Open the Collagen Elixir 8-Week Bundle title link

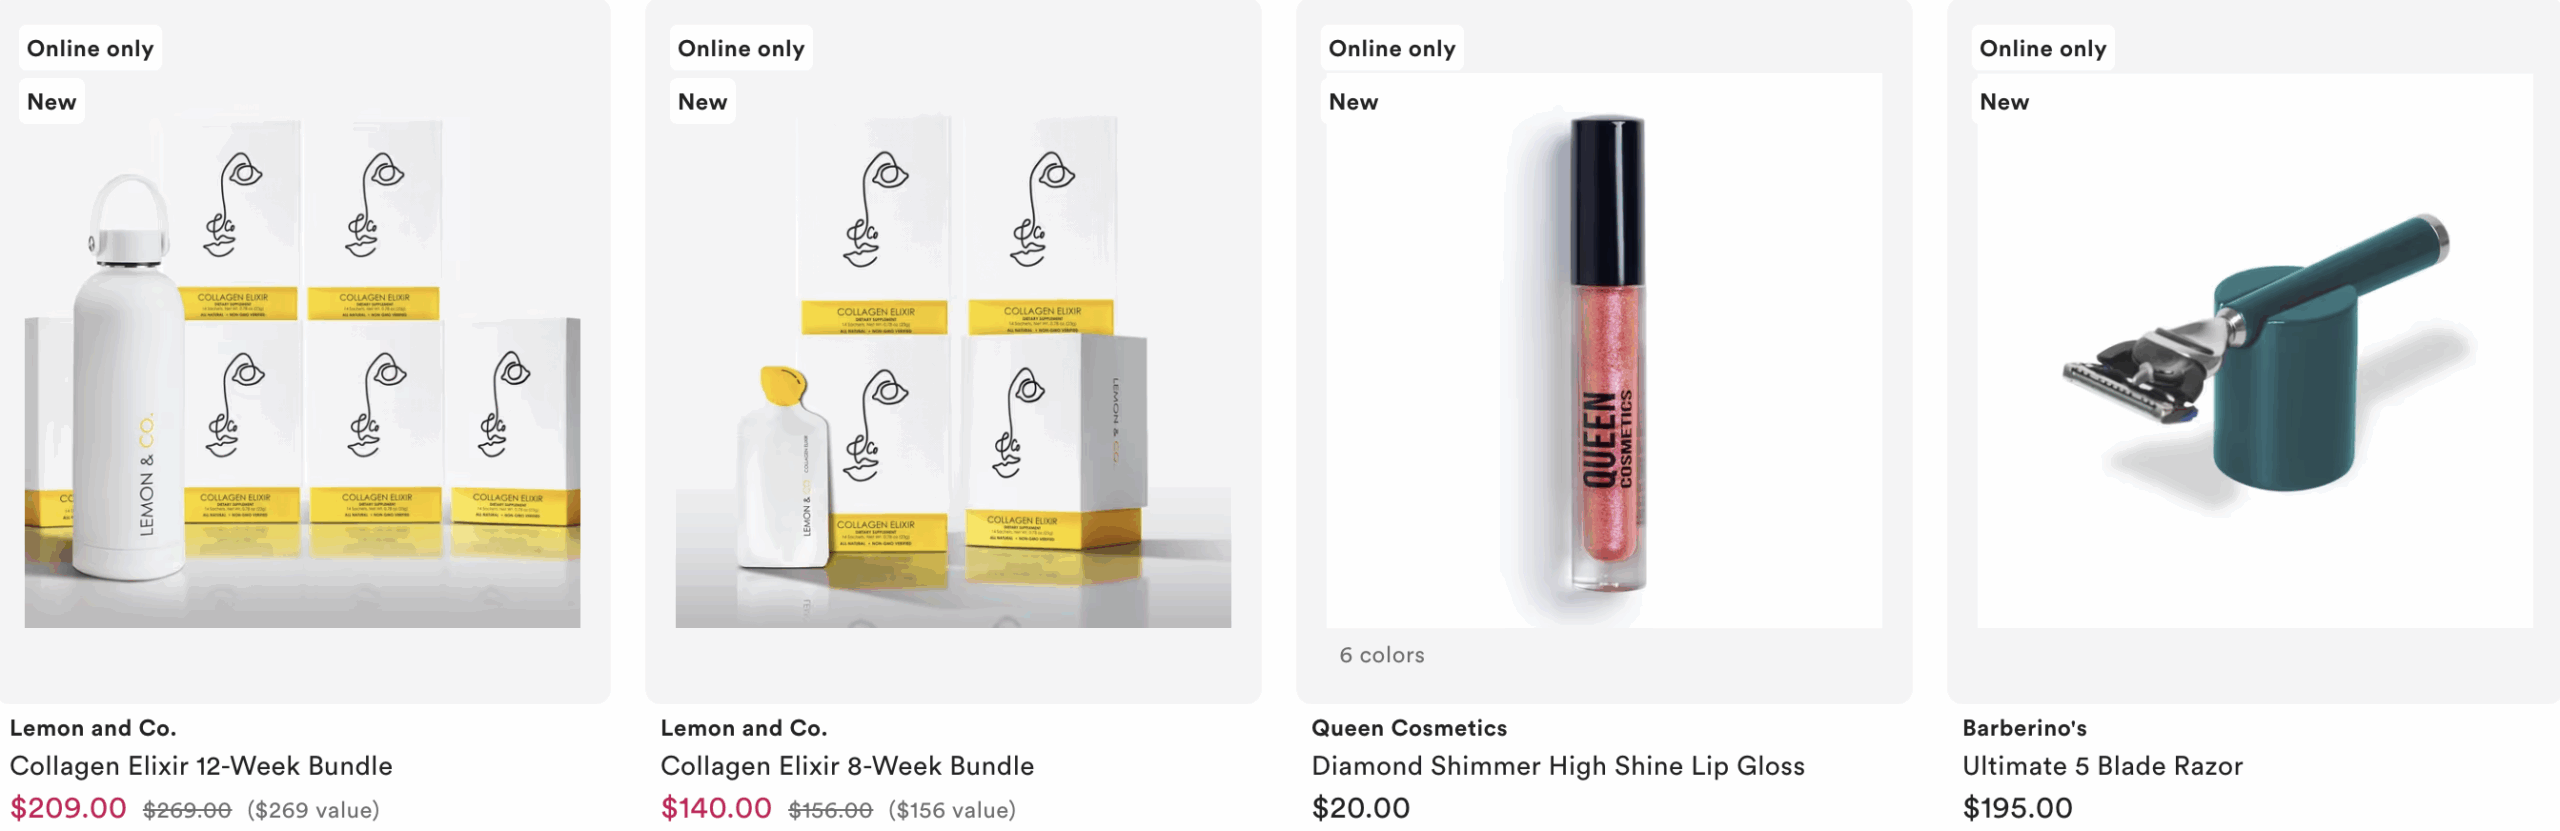coord(847,766)
